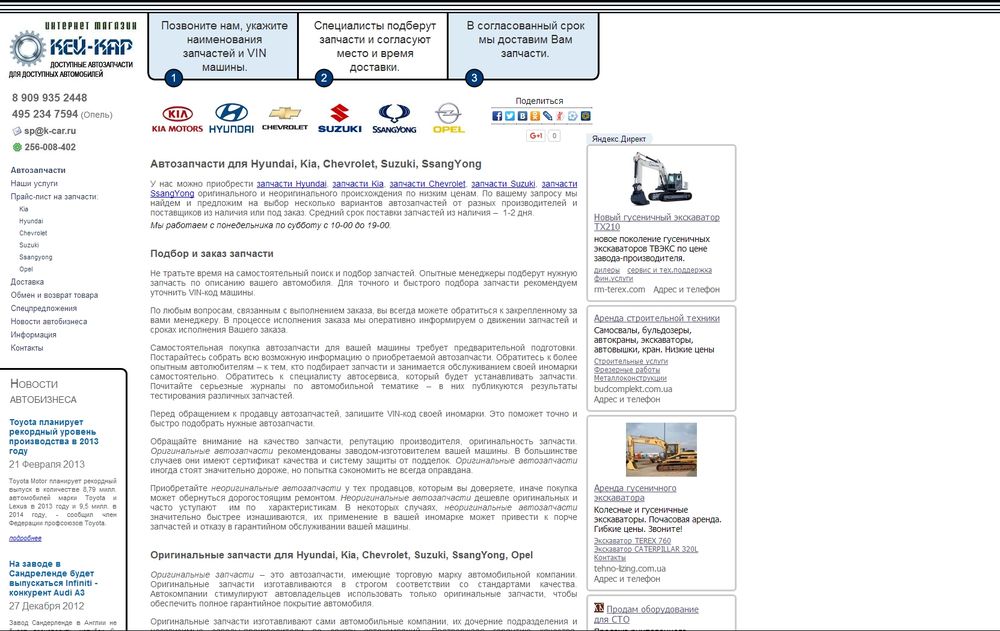The image size is (1000, 631).
Task: Click the Google +1 button
Action: [x=536, y=135]
